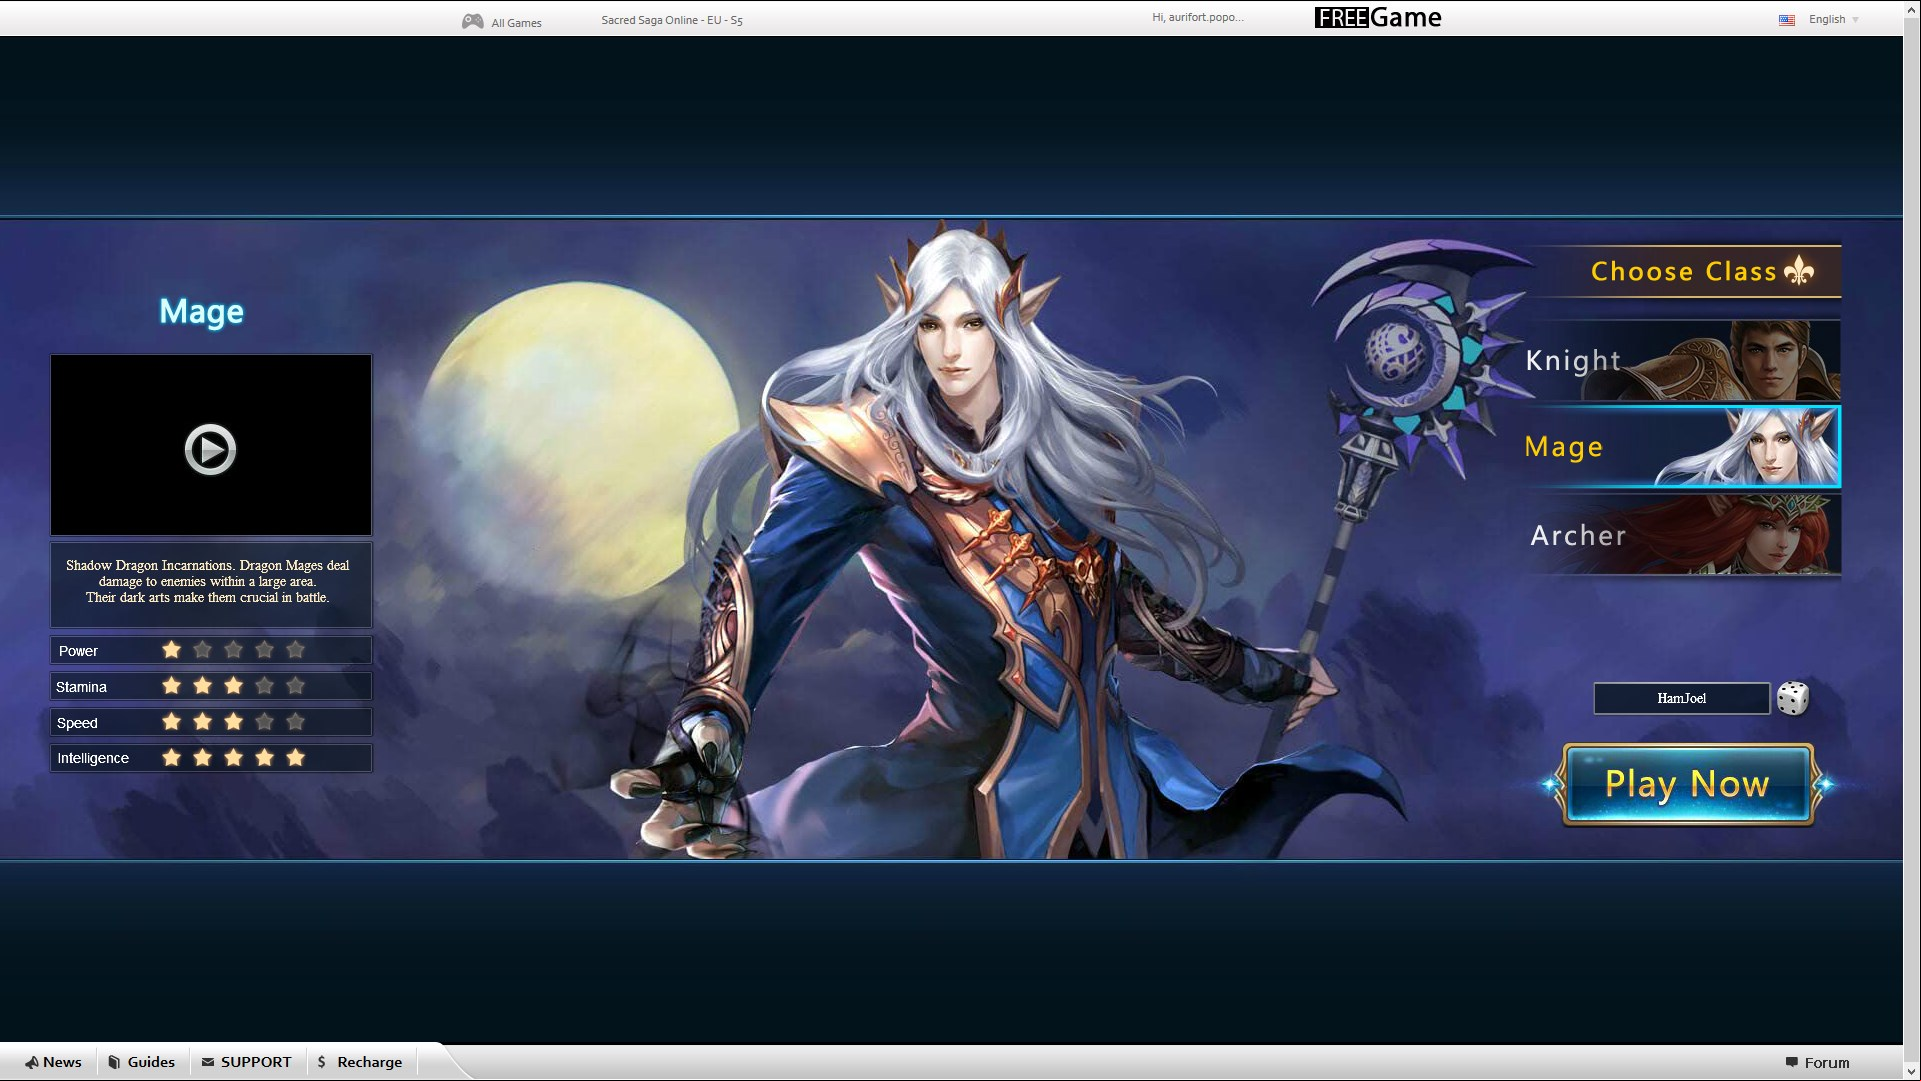Click the vertical scrollbar on the right
Screen dimensions: 1921x1081
pos(1911,540)
